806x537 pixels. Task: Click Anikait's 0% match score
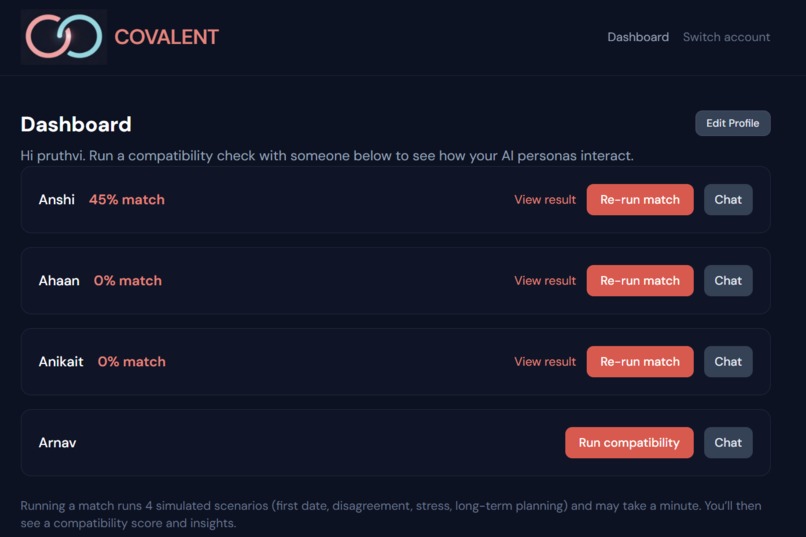132,362
